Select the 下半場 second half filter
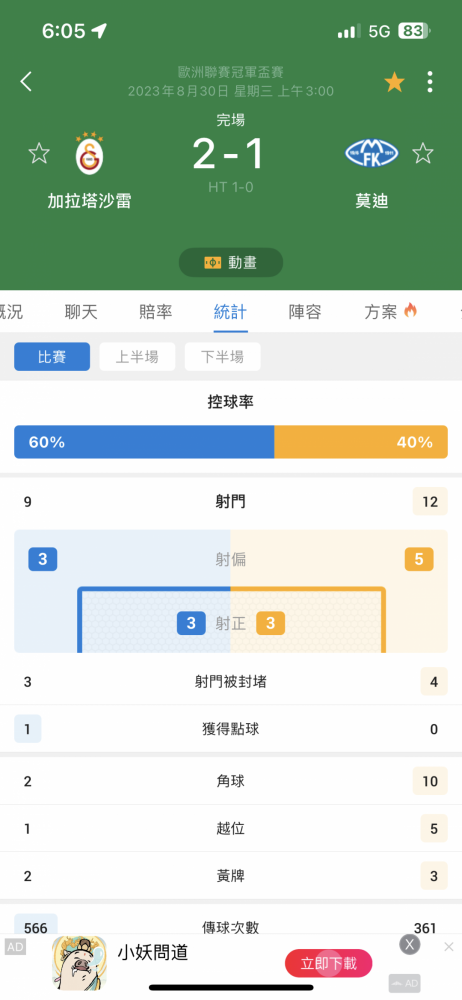The width and height of the screenshot is (462, 1000). (x=223, y=357)
